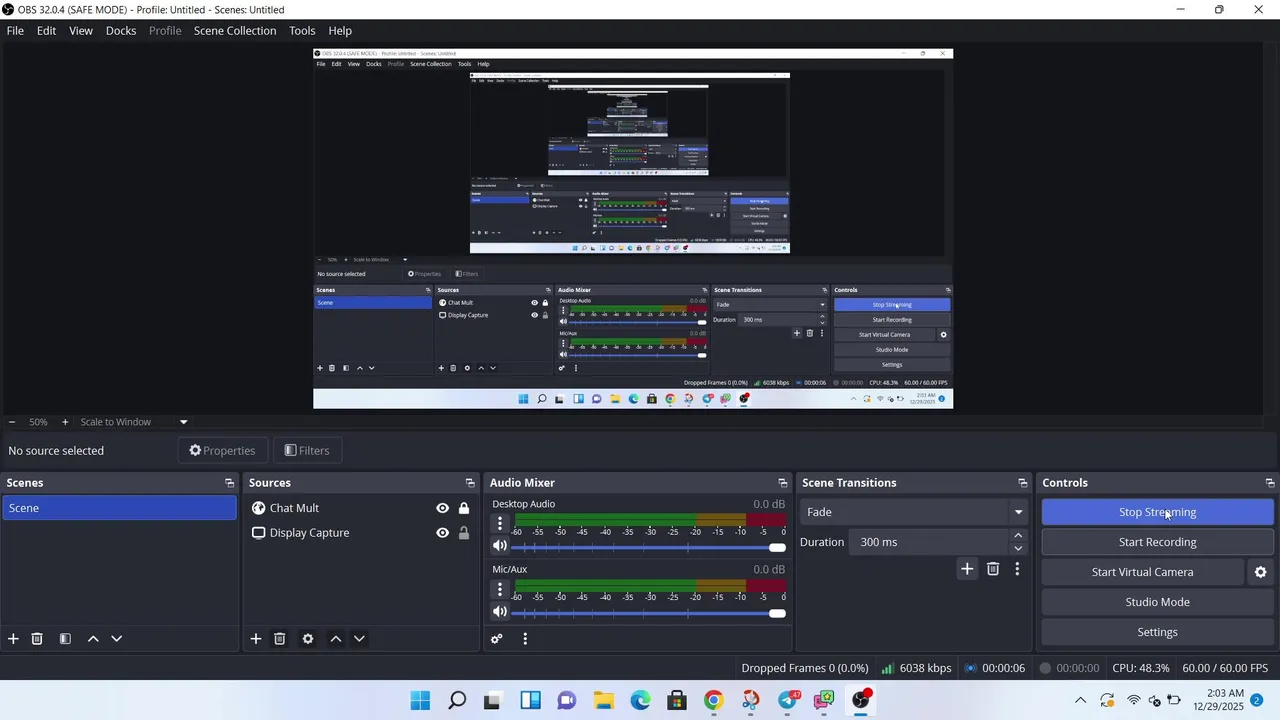Move source down in the Sources list
The height and width of the screenshot is (720, 1280).
coord(359,639)
